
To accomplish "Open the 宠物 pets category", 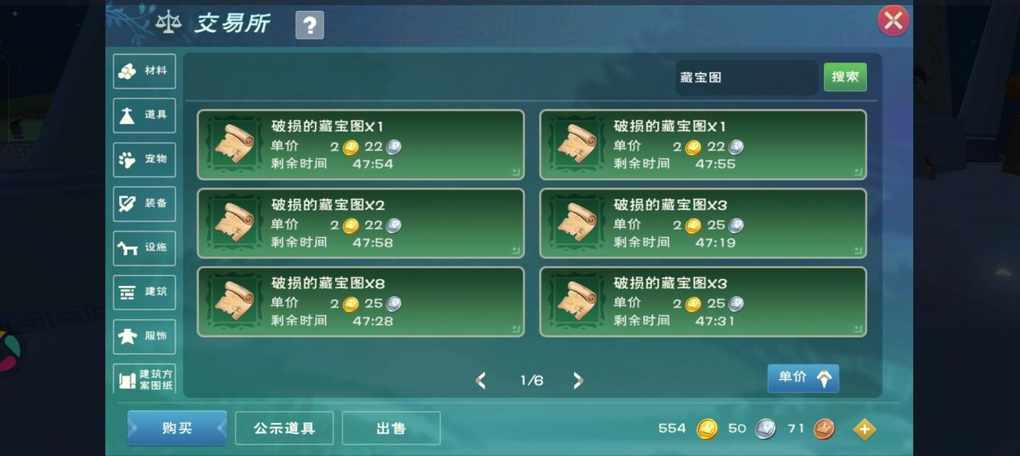I will pyautogui.click(x=144, y=159).
